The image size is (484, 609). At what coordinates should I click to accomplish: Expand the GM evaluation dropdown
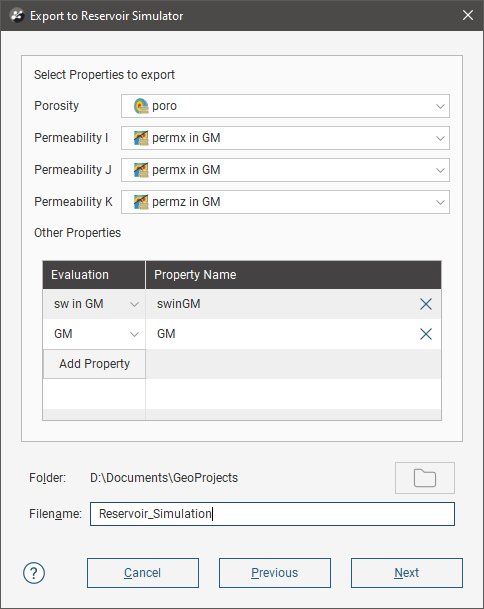(94, 334)
